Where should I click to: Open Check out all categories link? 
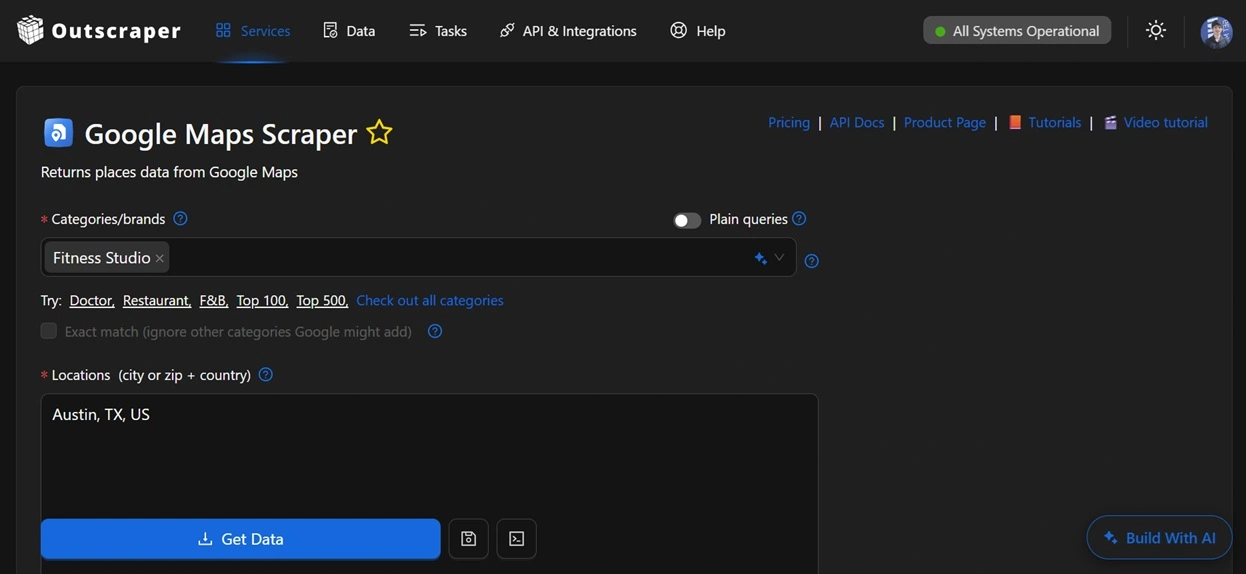coord(430,300)
